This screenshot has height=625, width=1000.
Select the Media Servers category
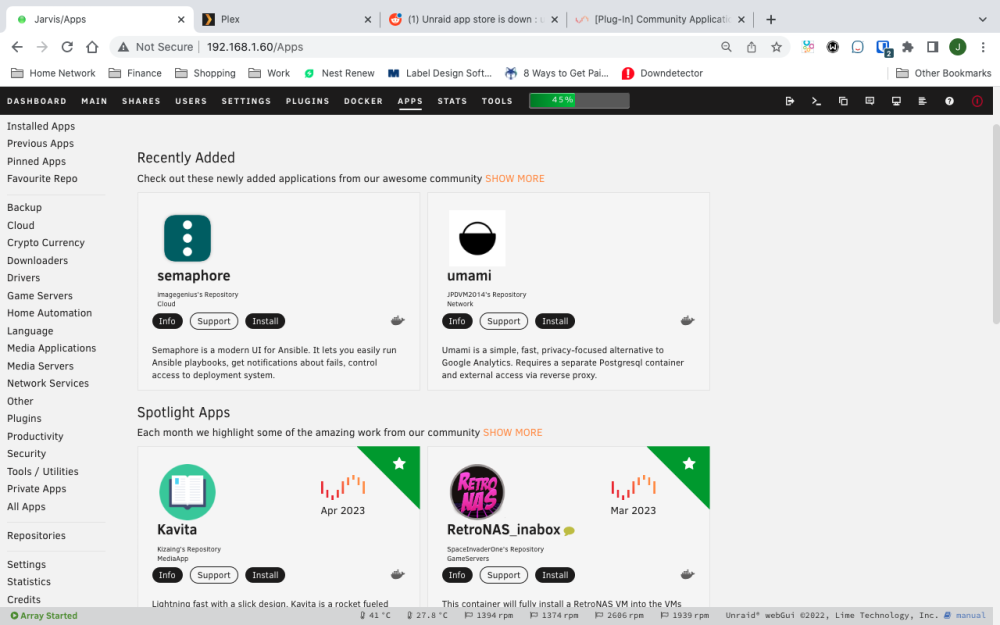point(40,366)
